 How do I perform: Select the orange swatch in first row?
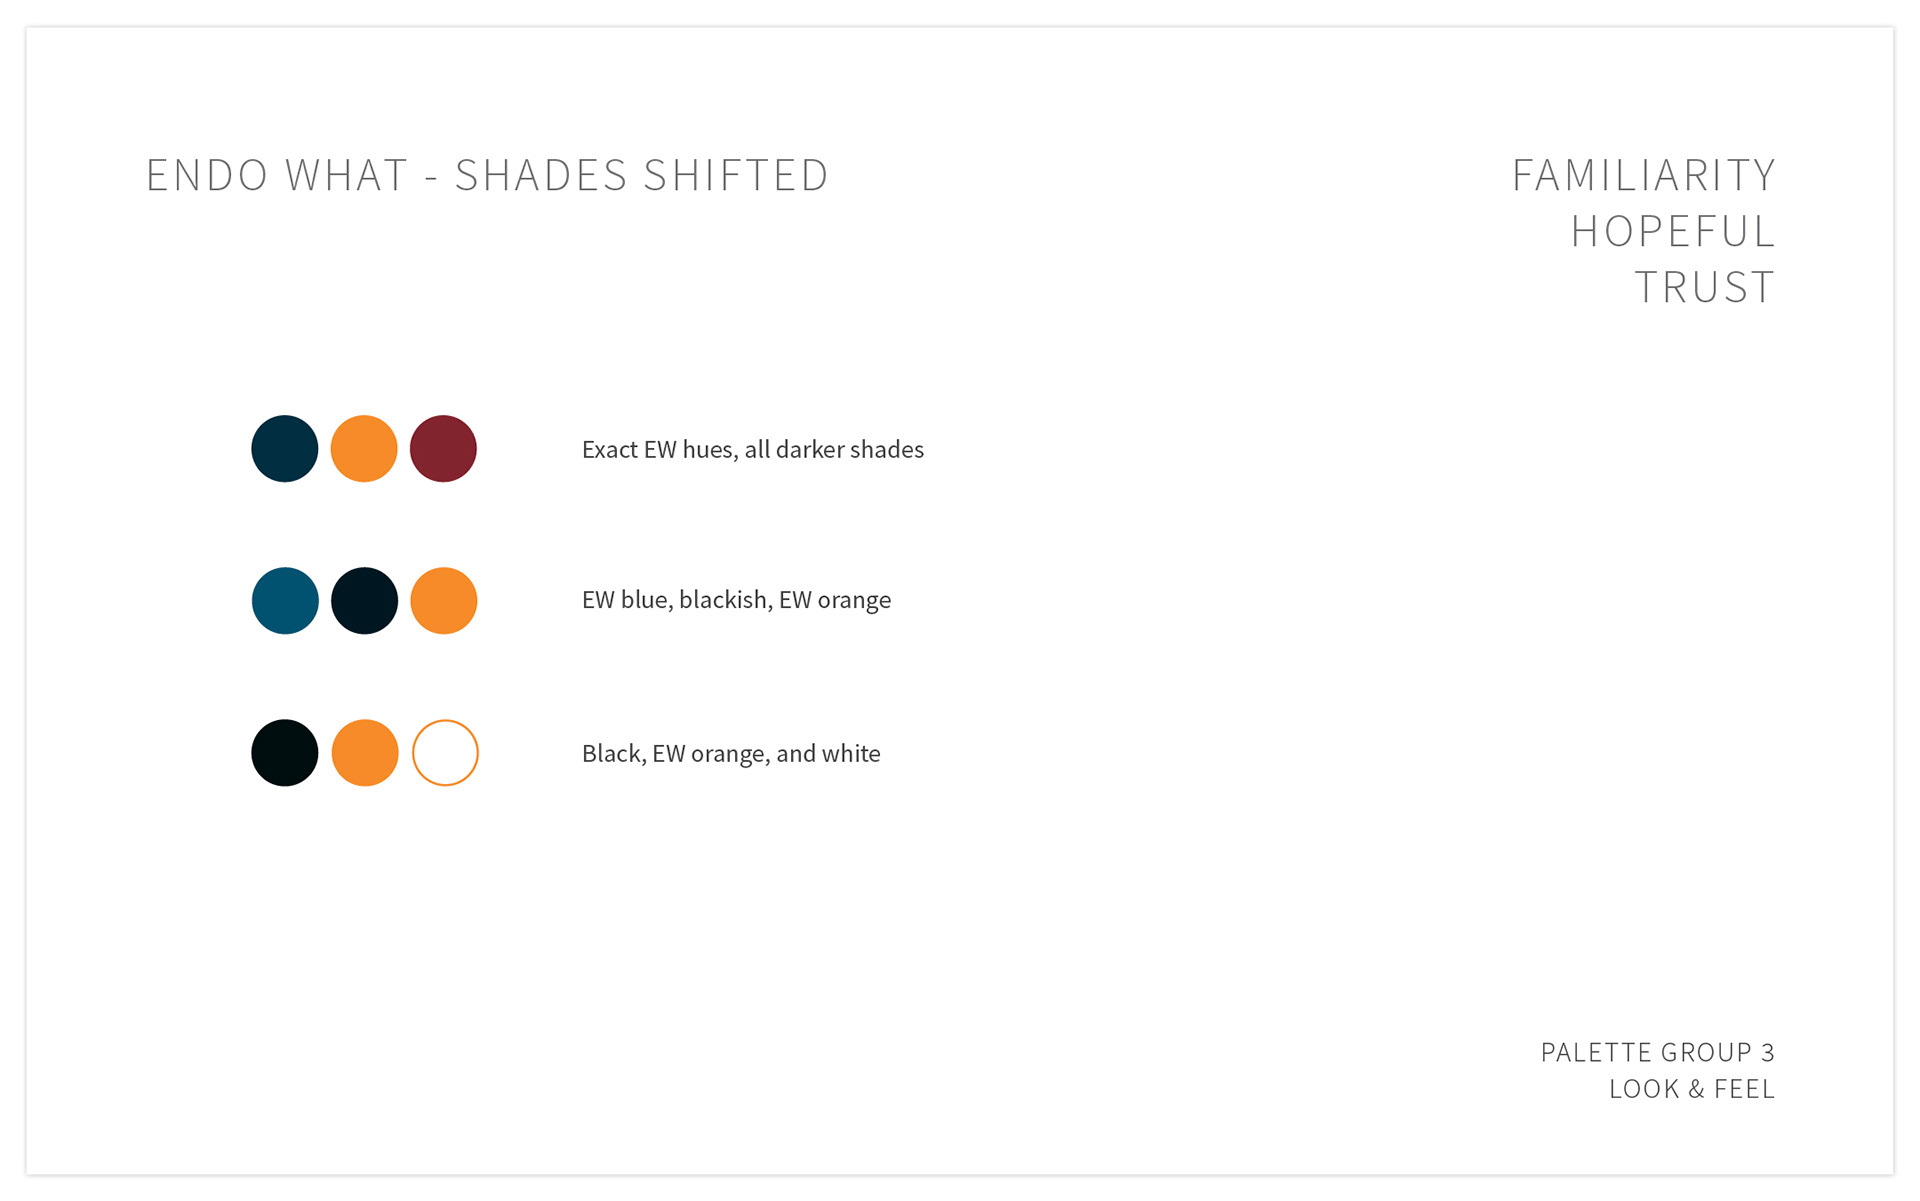click(364, 449)
